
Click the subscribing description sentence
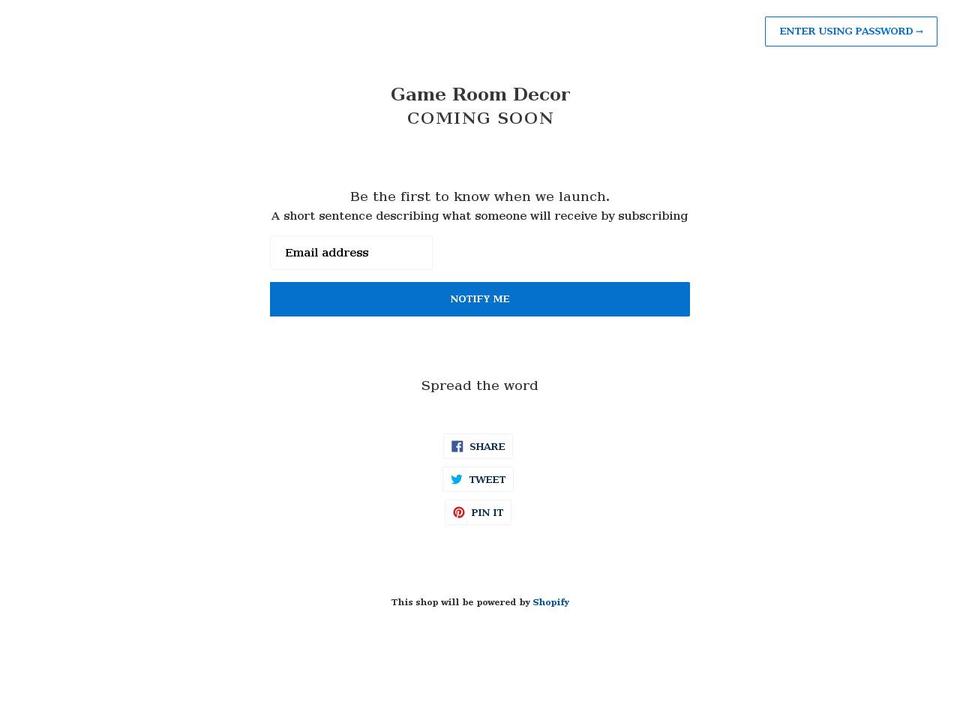tap(479, 216)
